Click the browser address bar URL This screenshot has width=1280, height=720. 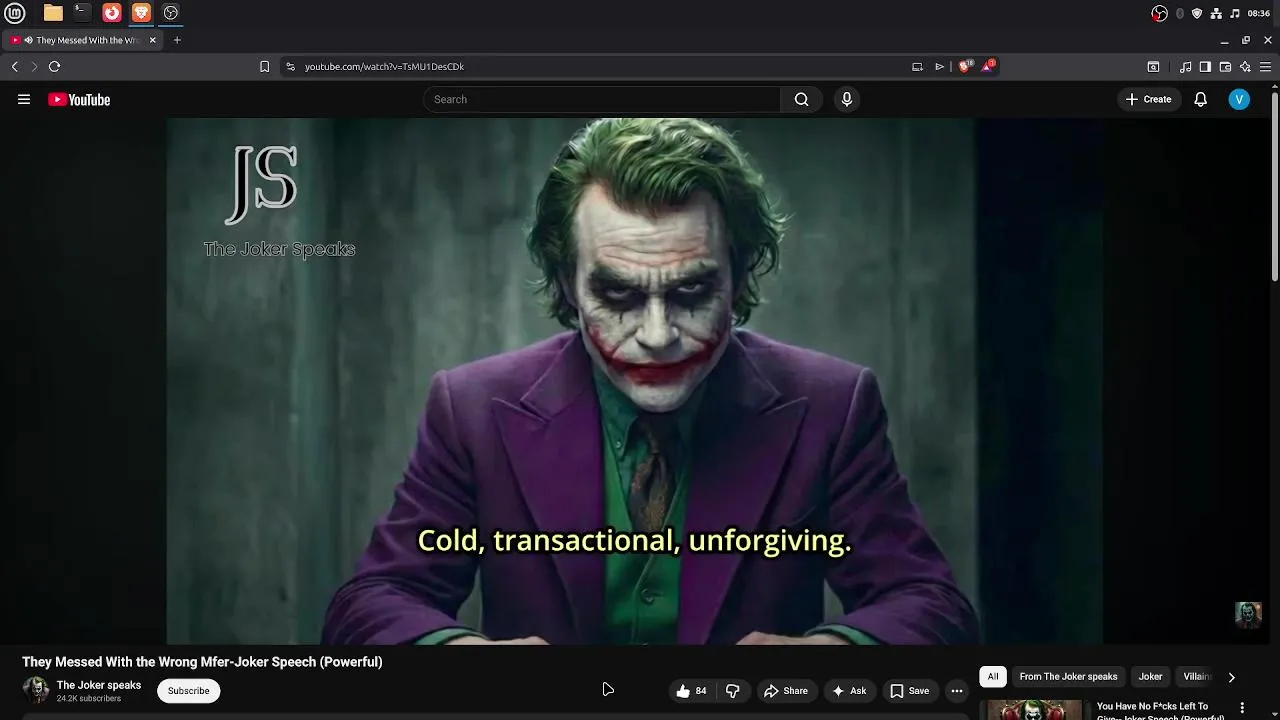384,66
